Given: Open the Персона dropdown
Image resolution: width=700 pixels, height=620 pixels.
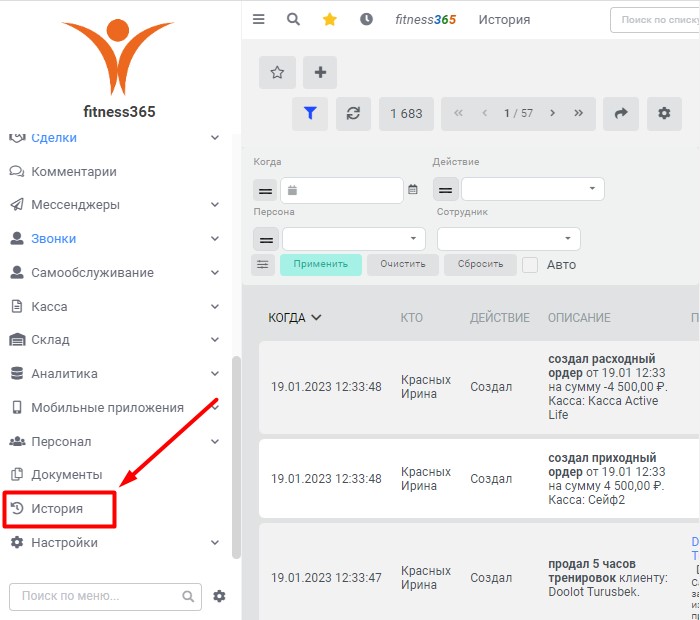Looking at the screenshot, I should 354,239.
